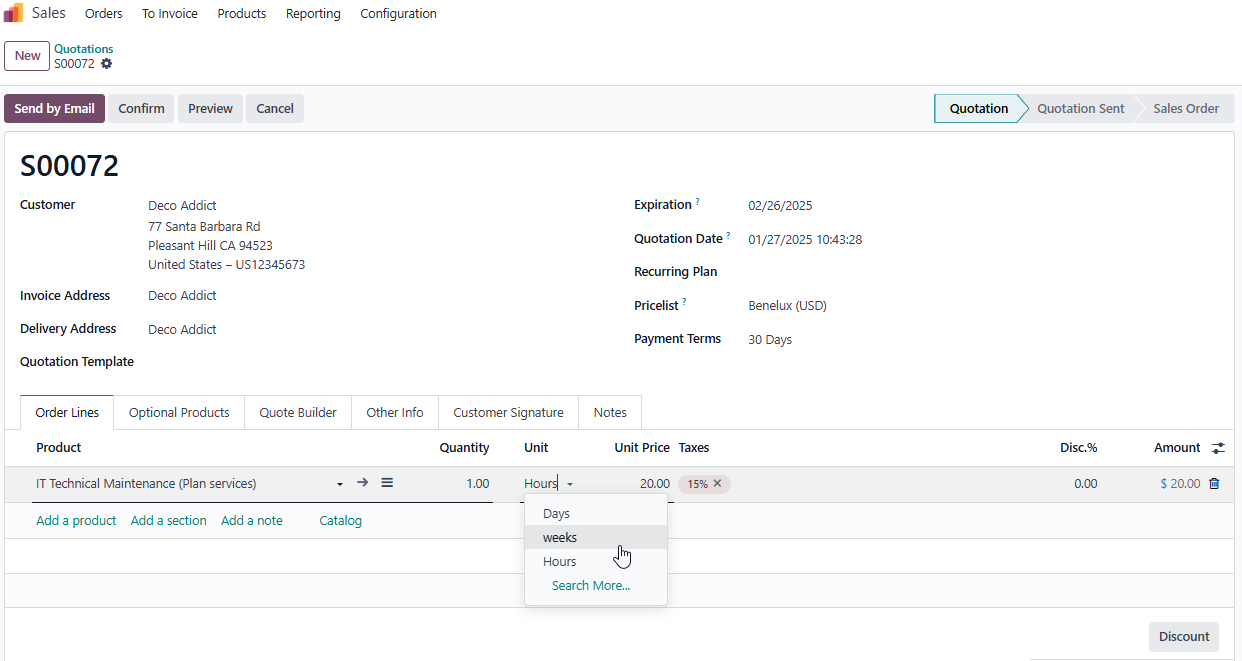Delete the order line with trash icon
Viewport: 1242px width, 661px height.
(1214, 484)
